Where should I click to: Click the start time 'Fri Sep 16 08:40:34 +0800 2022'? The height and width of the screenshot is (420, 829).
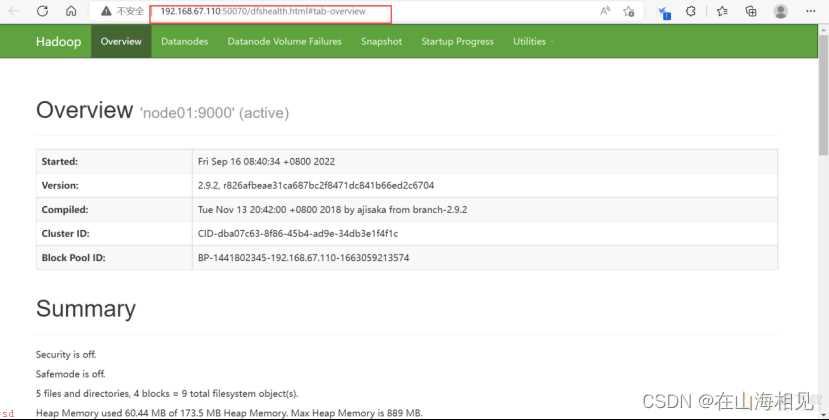point(266,161)
